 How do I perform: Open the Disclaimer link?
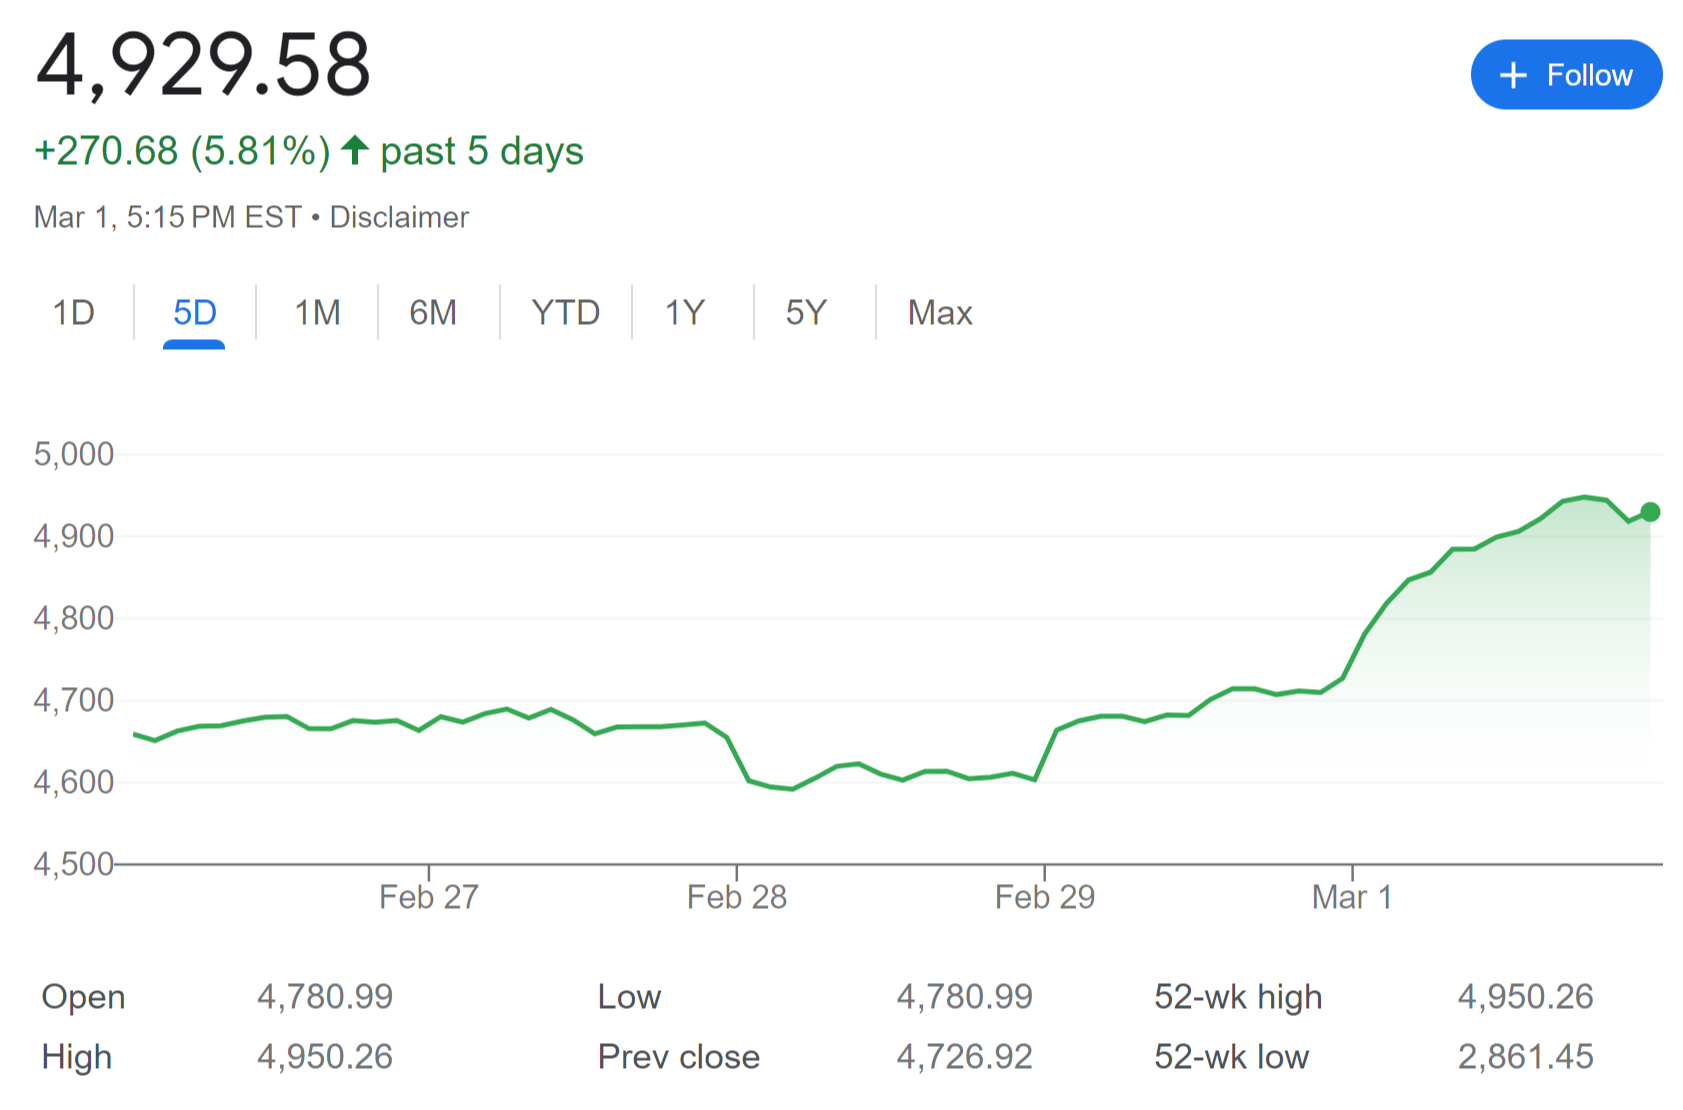(x=399, y=217)
